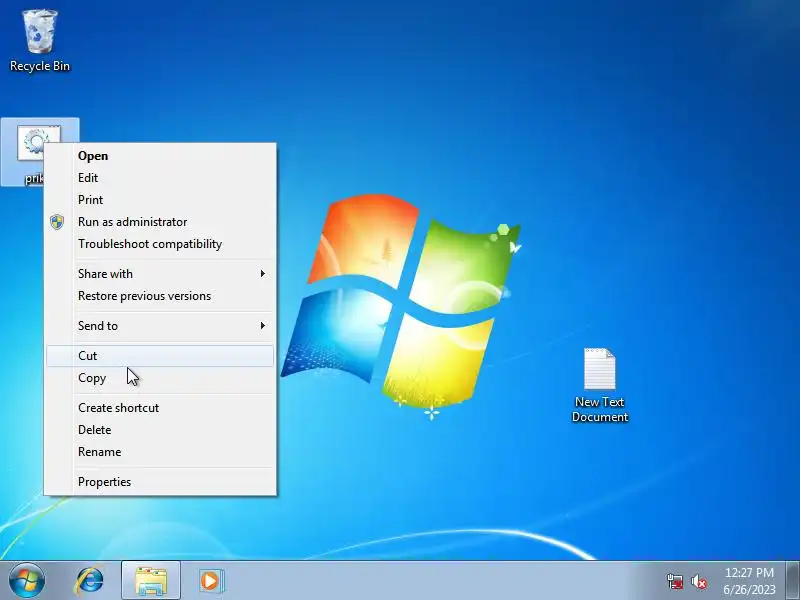This screenshot has width=800, height=600.
Task: Click Copy in the context menu
Action: tap(160, 378)
